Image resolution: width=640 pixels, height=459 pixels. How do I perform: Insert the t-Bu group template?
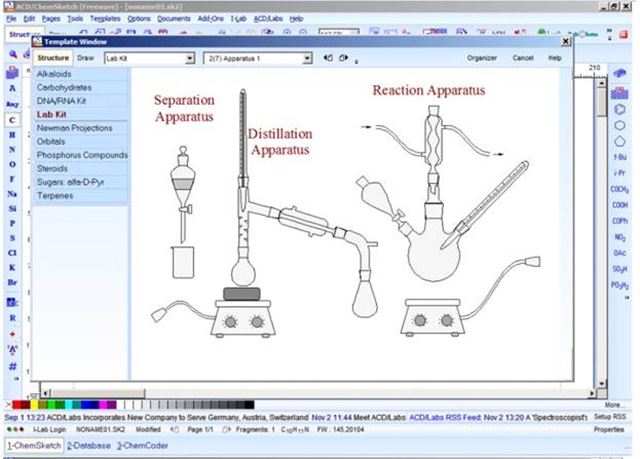coord(620,157)
